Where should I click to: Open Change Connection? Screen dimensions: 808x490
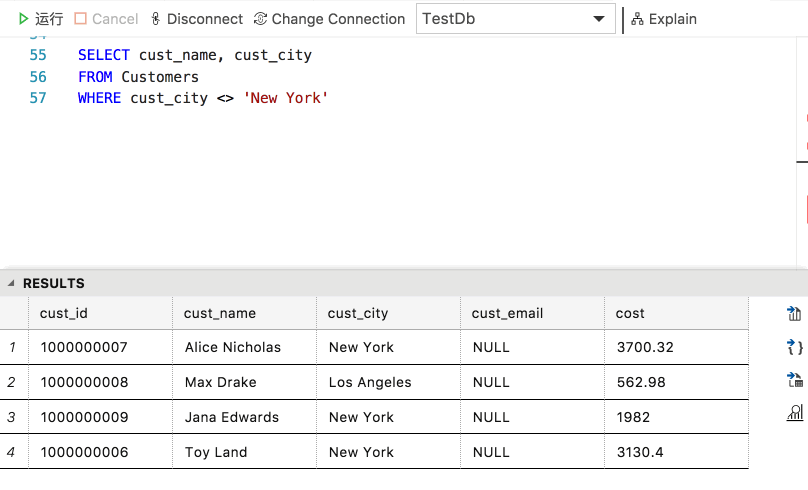point(329,19)
